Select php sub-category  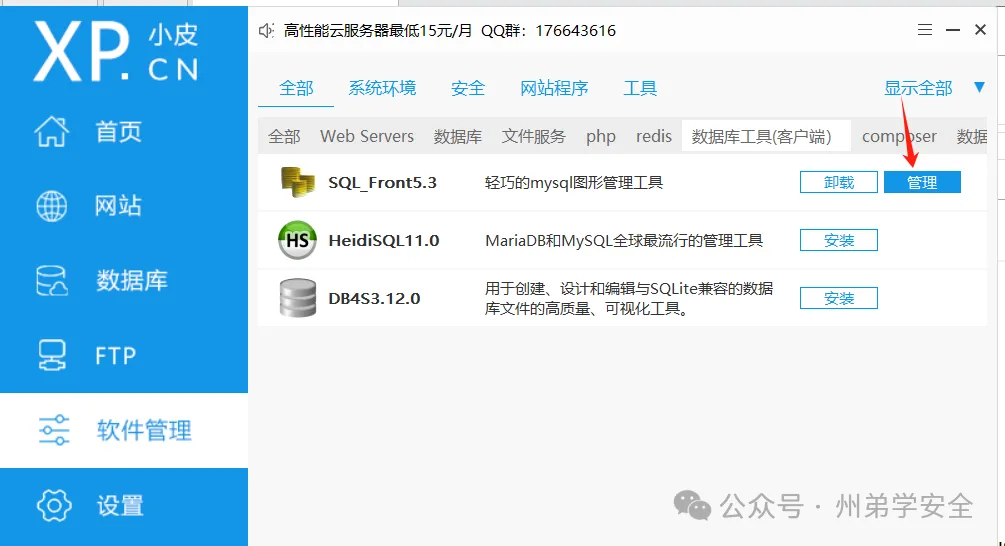601,136
